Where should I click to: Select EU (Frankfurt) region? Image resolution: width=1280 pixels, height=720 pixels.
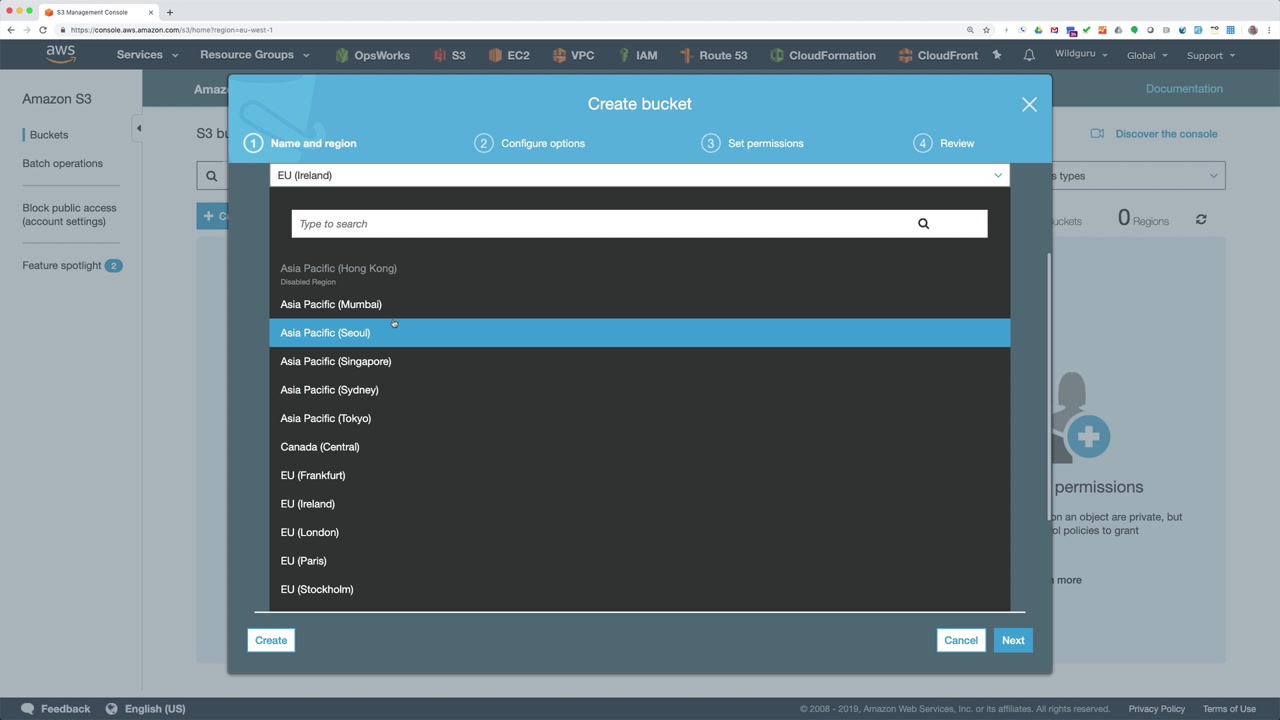point(639,475)
